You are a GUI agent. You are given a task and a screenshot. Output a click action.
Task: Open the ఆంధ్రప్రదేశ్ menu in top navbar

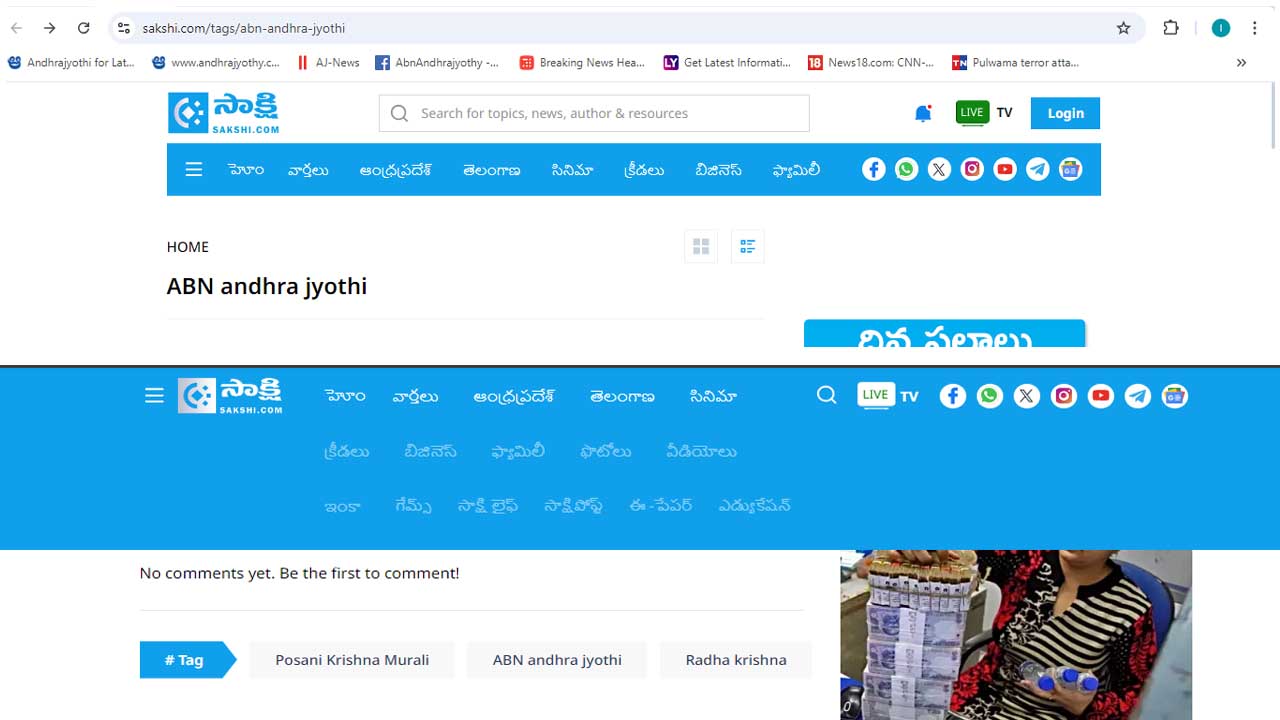[x=396, y=170]
